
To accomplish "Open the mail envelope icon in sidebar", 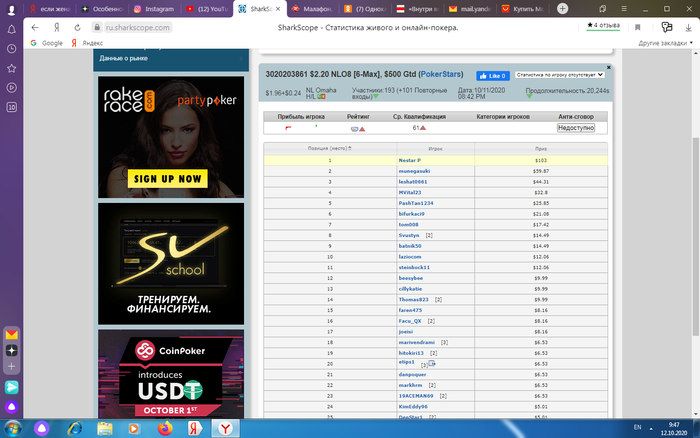I will 12,334.
